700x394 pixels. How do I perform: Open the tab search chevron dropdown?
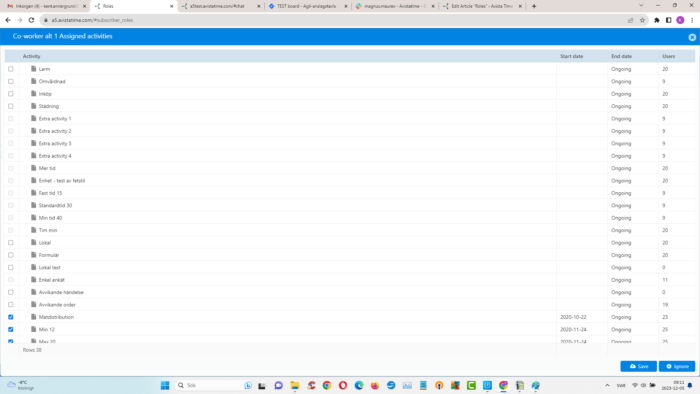(641, 6)
